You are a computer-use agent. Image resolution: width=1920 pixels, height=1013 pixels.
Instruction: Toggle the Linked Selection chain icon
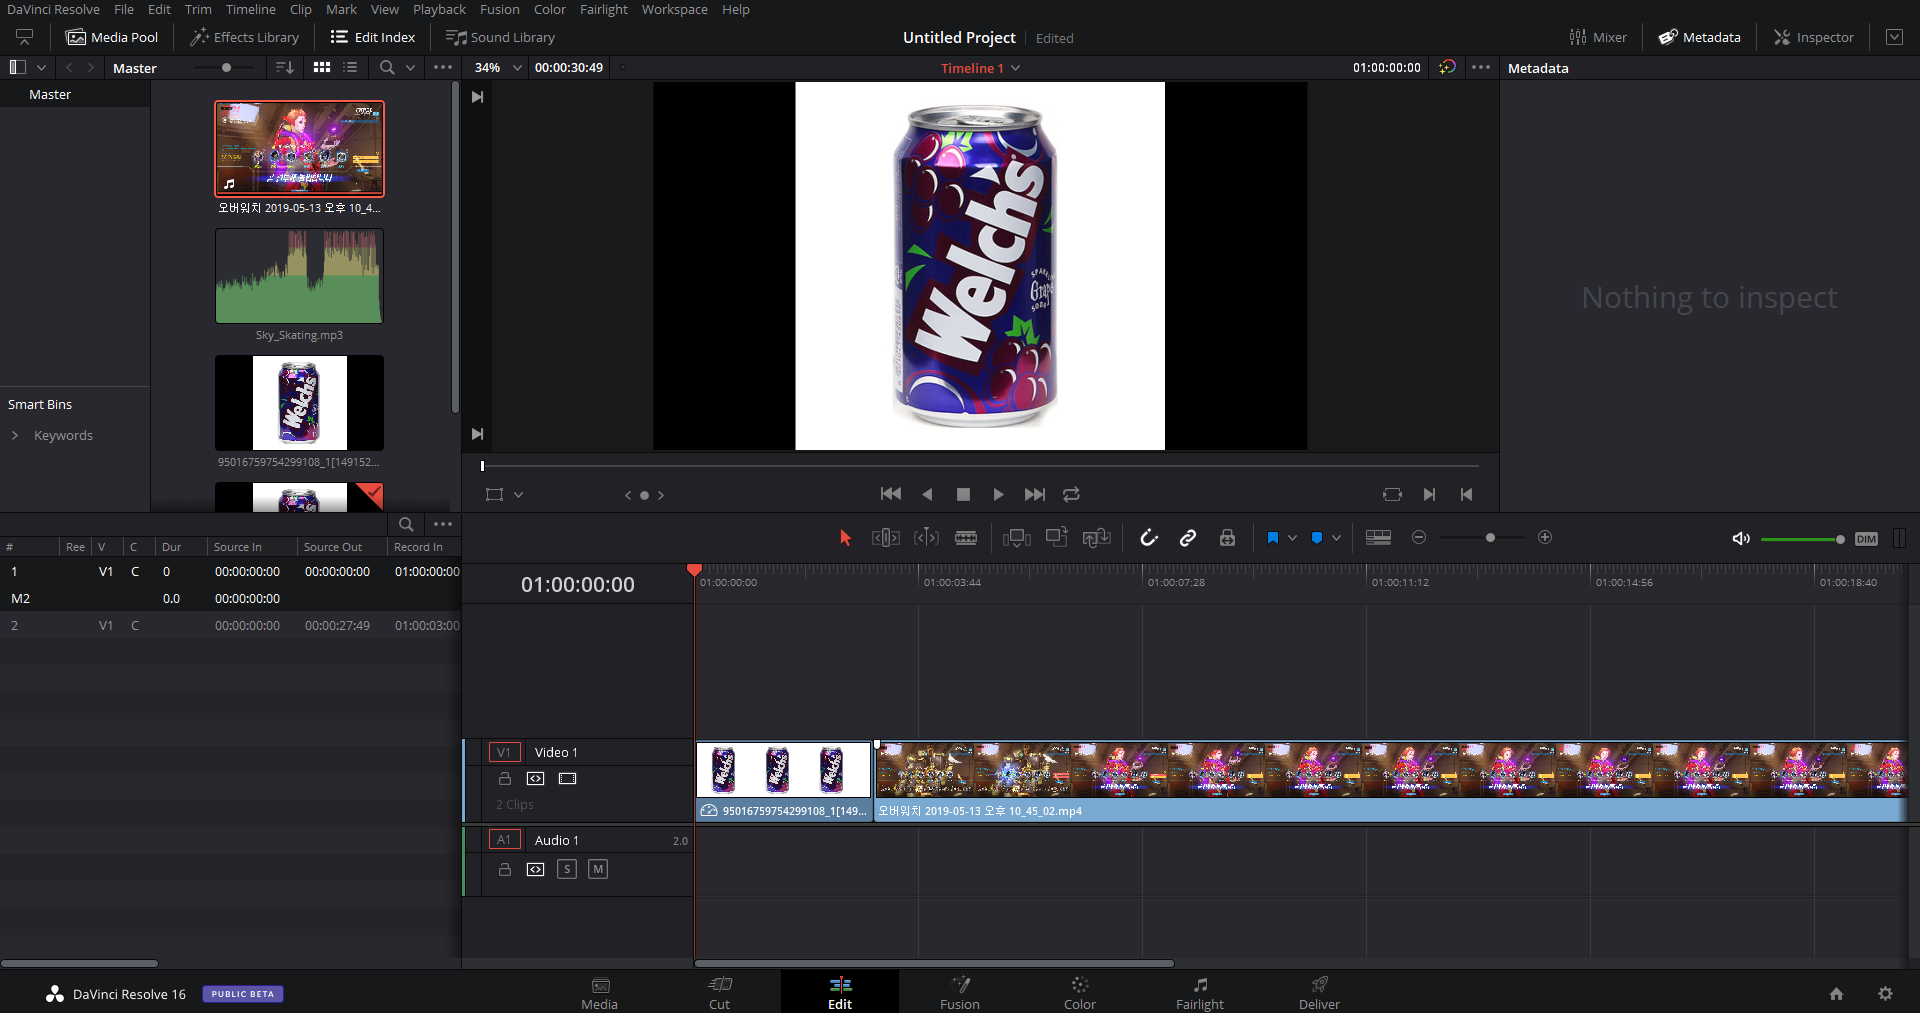[1188, 538]
